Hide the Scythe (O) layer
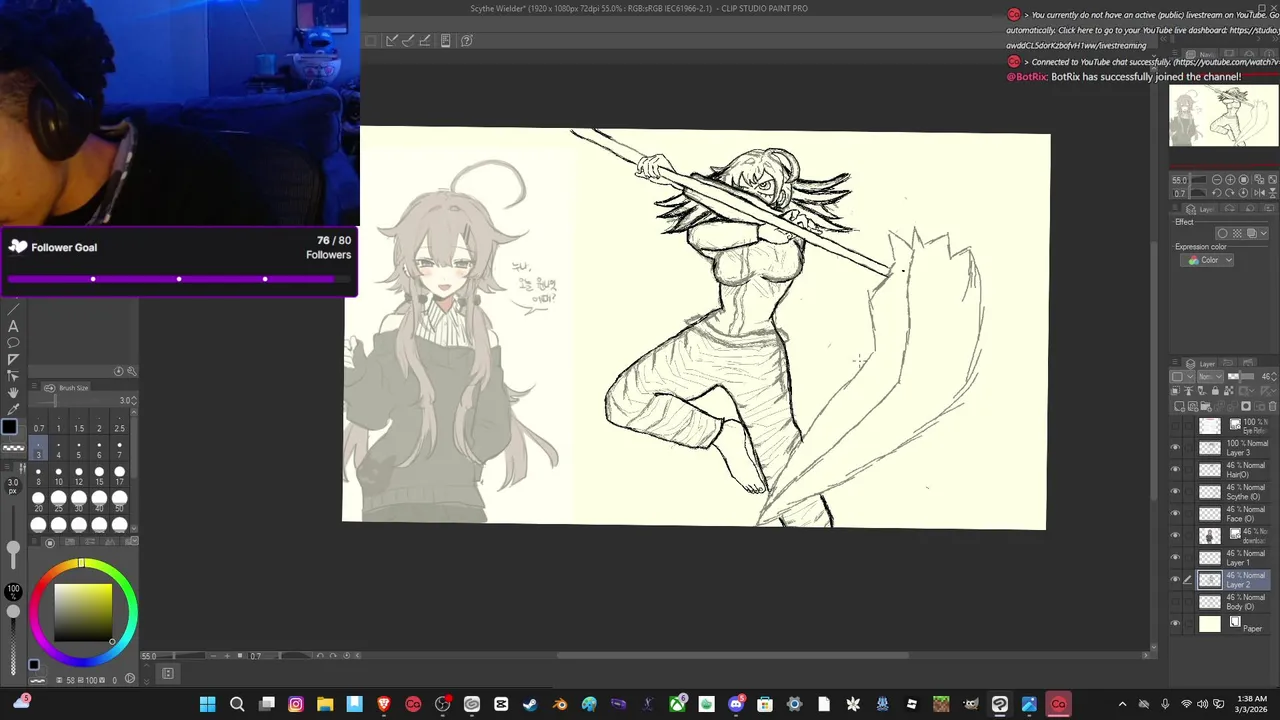The width and height of the screenshot is (1280, 720). coord(1175,491)
